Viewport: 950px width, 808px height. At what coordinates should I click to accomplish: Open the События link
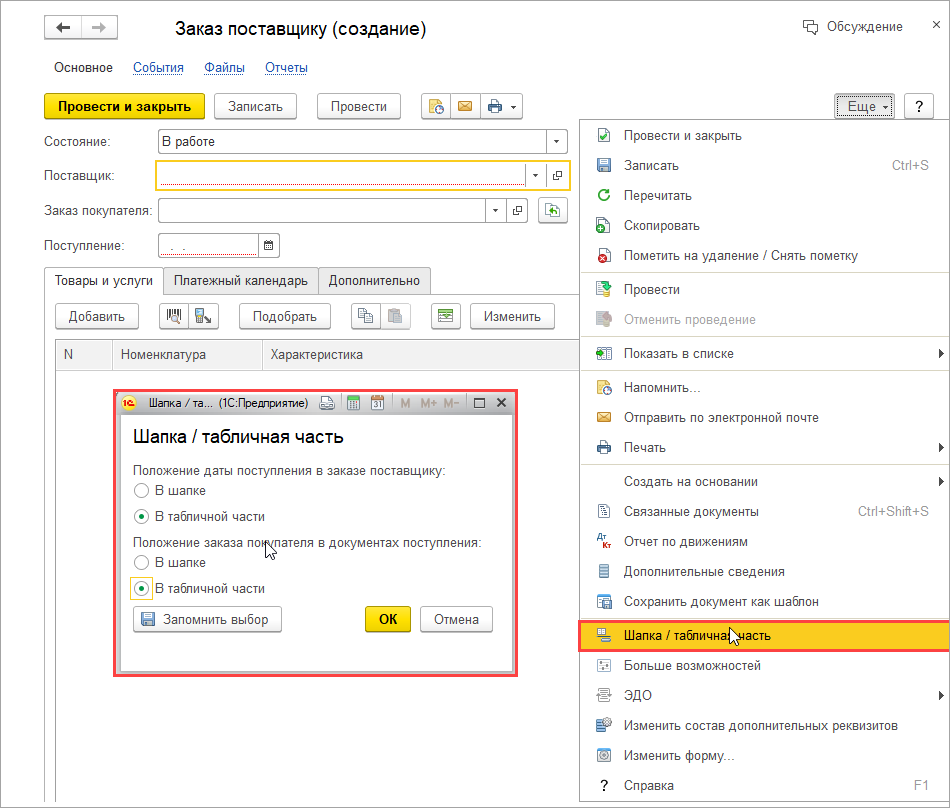click(158, 67)
